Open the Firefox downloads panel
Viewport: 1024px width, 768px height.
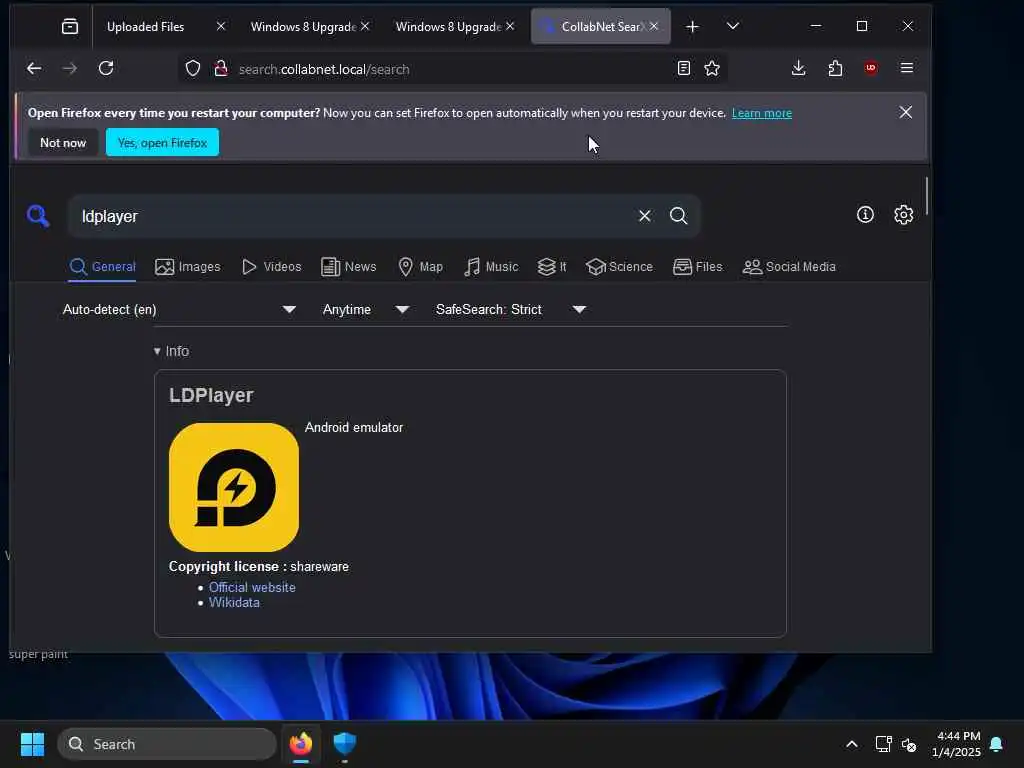point(798,68)
